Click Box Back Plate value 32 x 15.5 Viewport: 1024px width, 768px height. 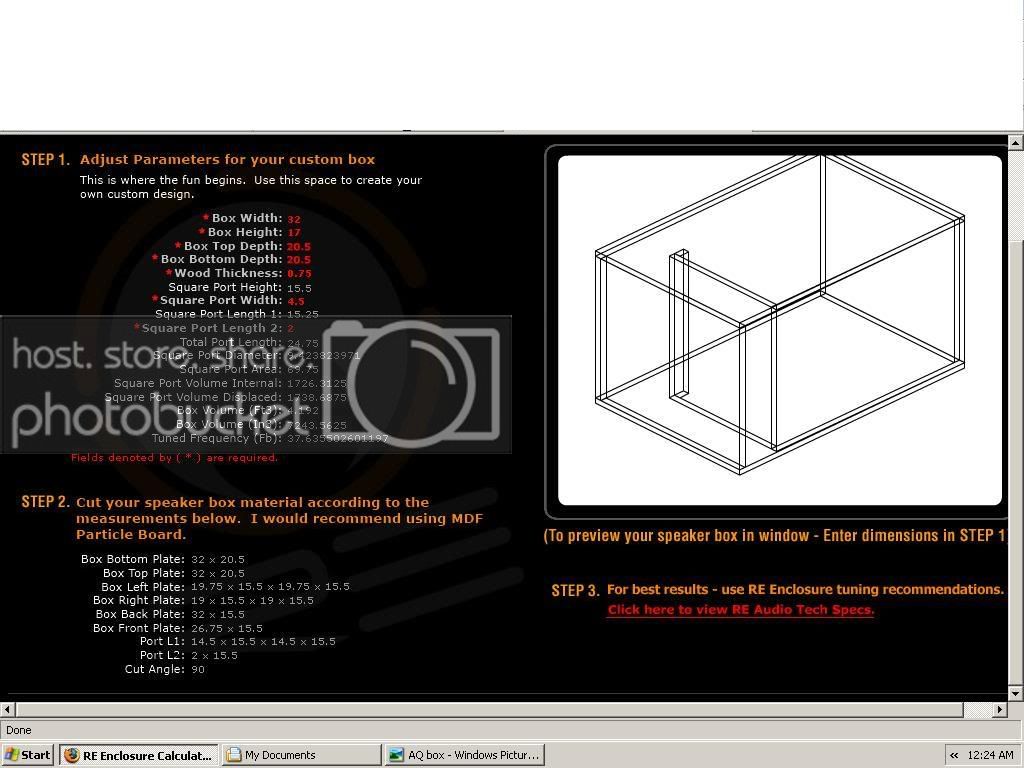217,615
